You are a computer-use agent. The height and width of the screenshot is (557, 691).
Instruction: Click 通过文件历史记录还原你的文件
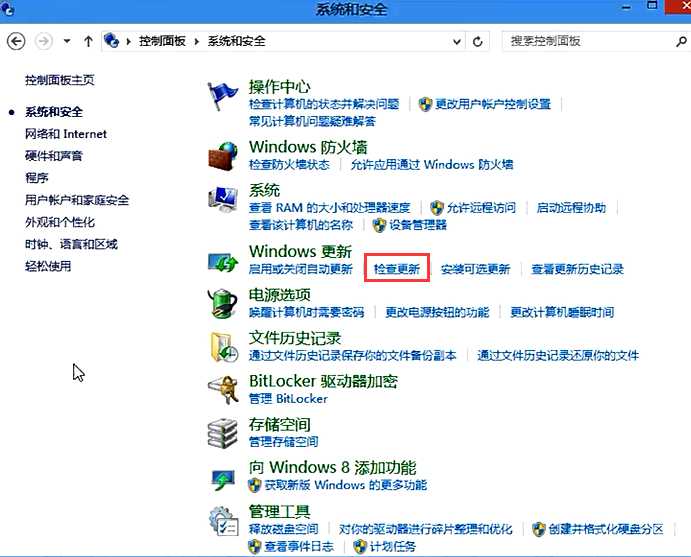click(558, 356)
